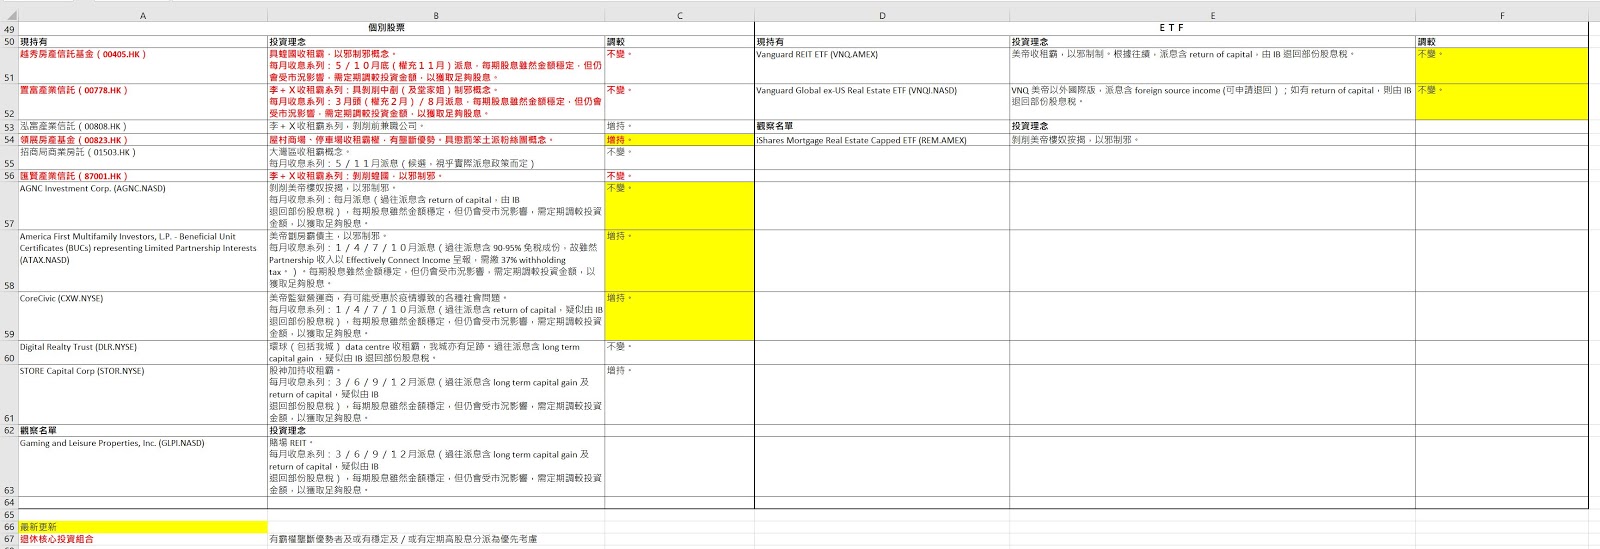Click the yellow 不變 cell for Vanguard REIT ETF
Screen dimensions: 1600x549
click(1501, 65)
